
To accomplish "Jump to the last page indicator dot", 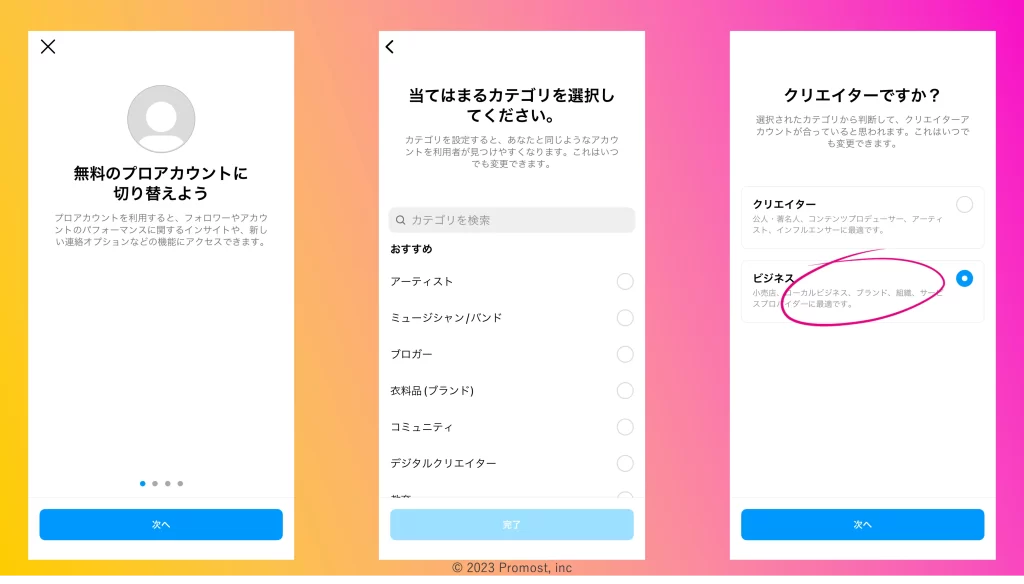I will pos(180,483).
